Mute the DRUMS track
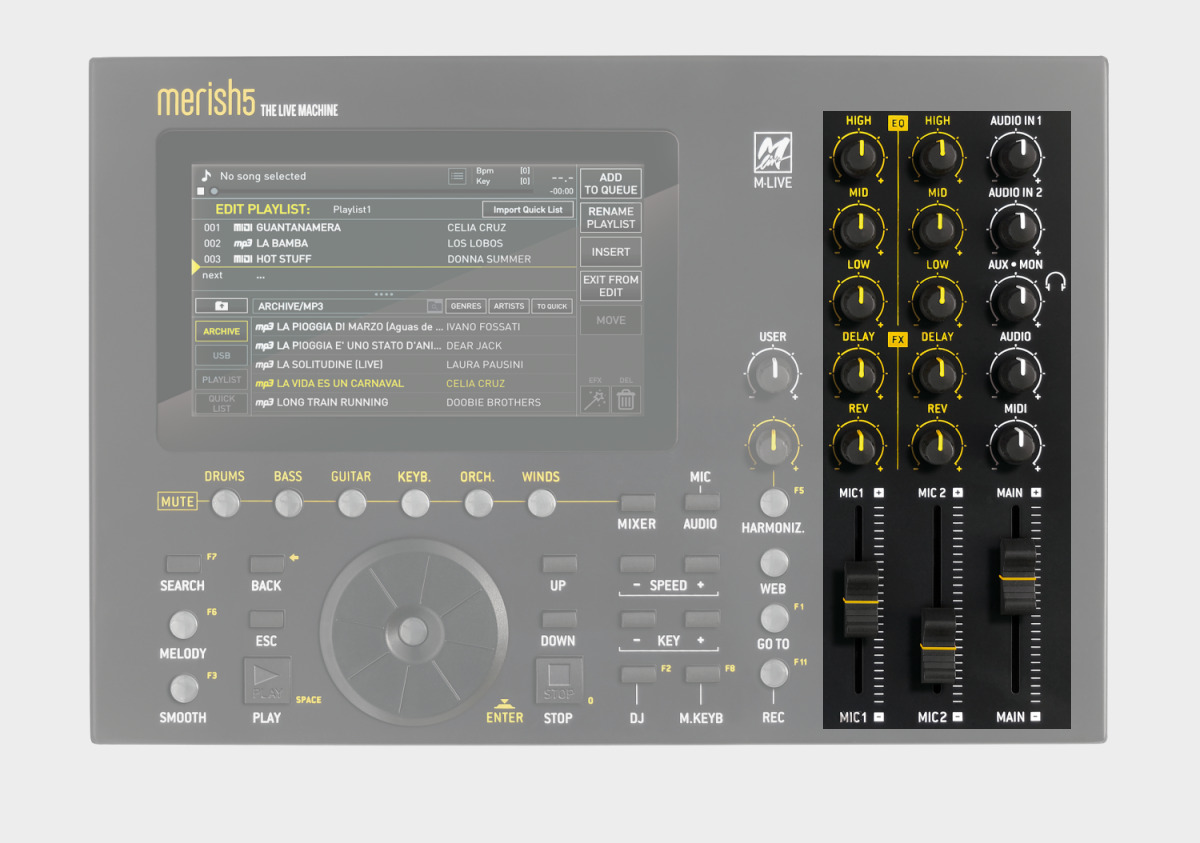The image size is (1200, 843). pyautogui.click(x=225, y=503)
